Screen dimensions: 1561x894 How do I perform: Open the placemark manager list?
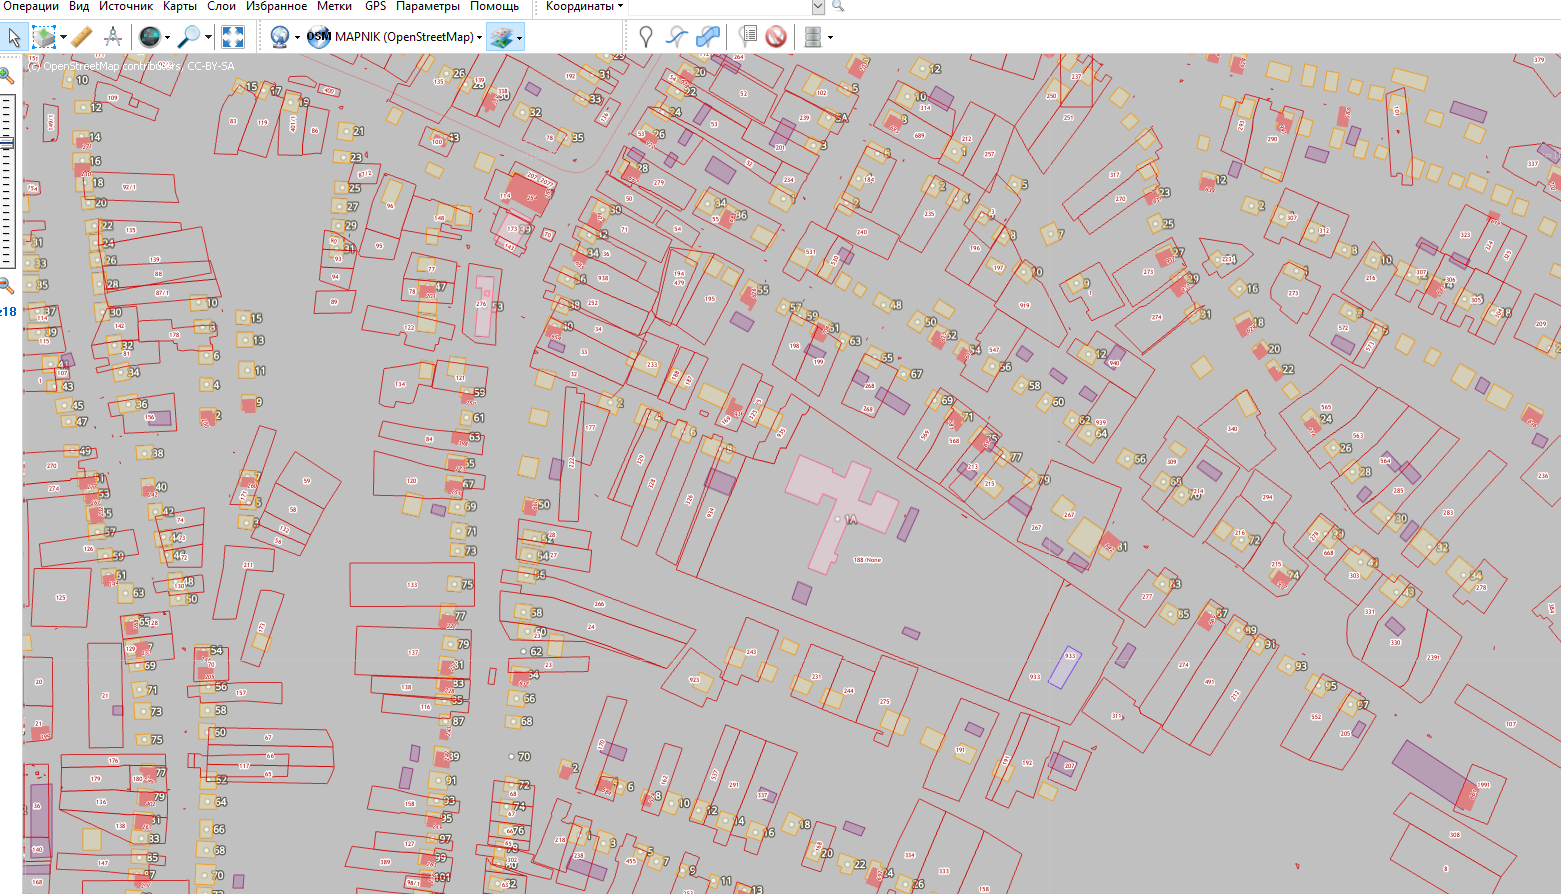pos(747,37)
